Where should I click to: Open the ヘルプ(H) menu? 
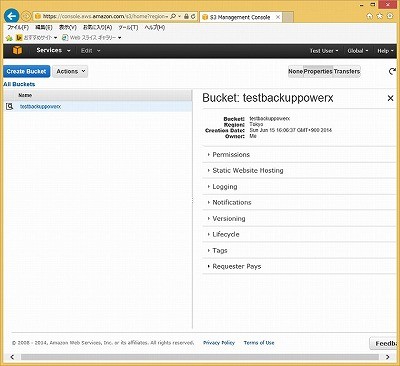[x=155, y=27]
